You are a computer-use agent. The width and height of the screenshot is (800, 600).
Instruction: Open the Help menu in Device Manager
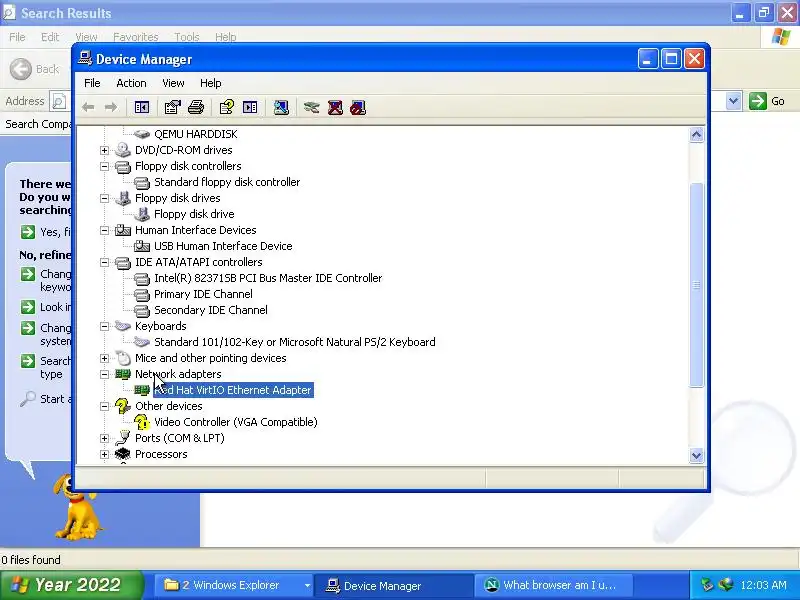tap(210, 83)
